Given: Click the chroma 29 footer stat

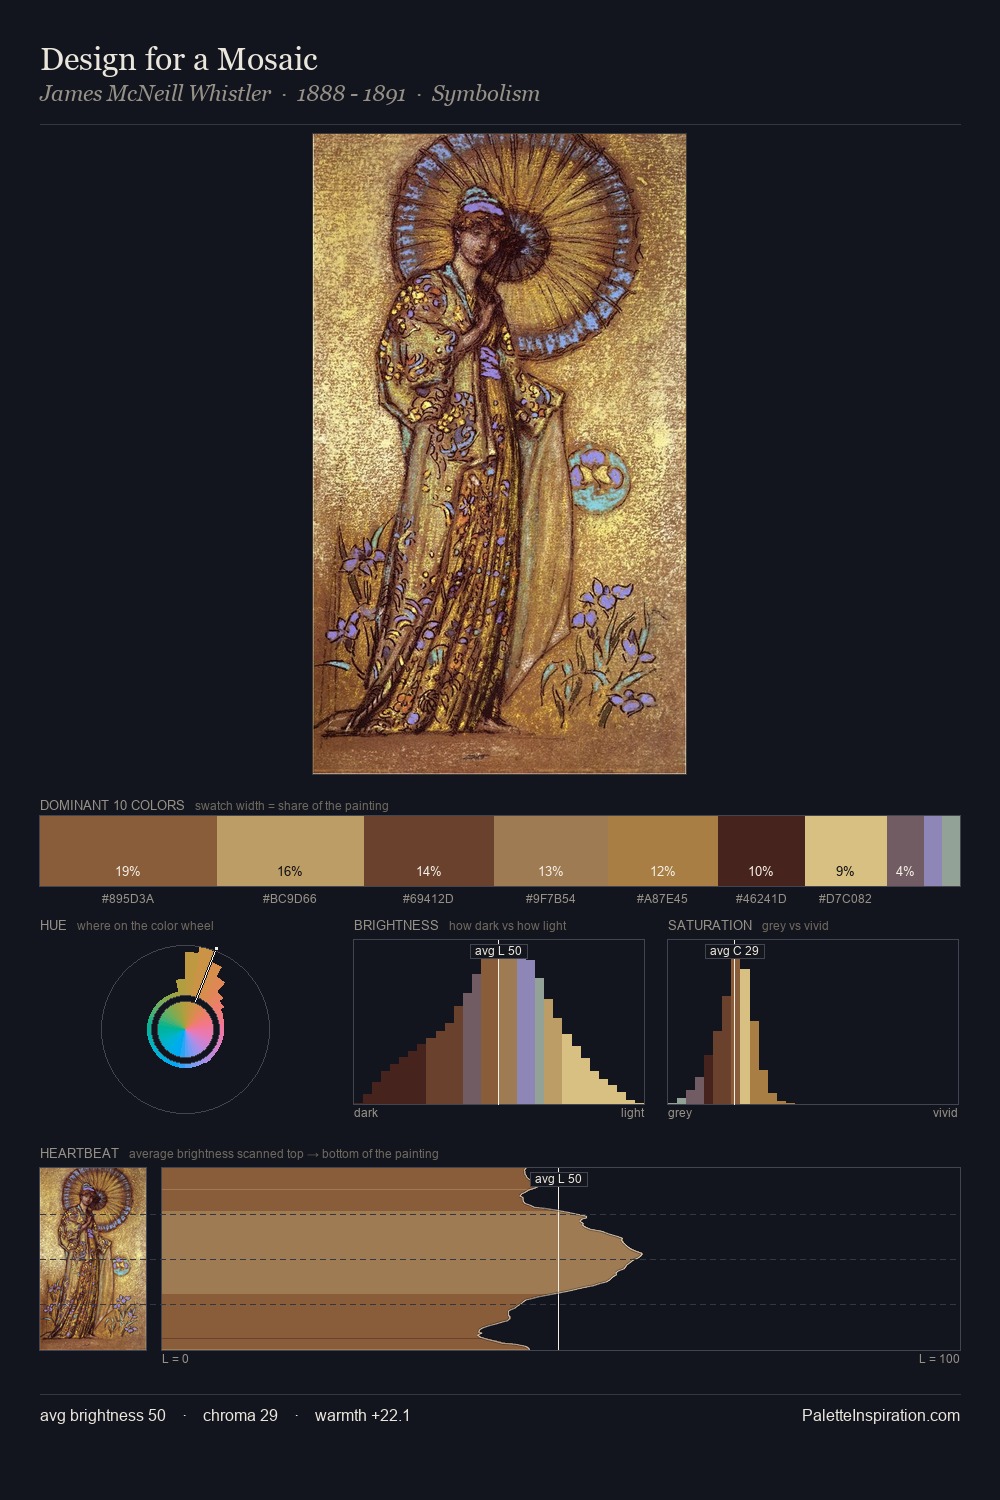Looking at the screenshot, I should [240, 1415].
